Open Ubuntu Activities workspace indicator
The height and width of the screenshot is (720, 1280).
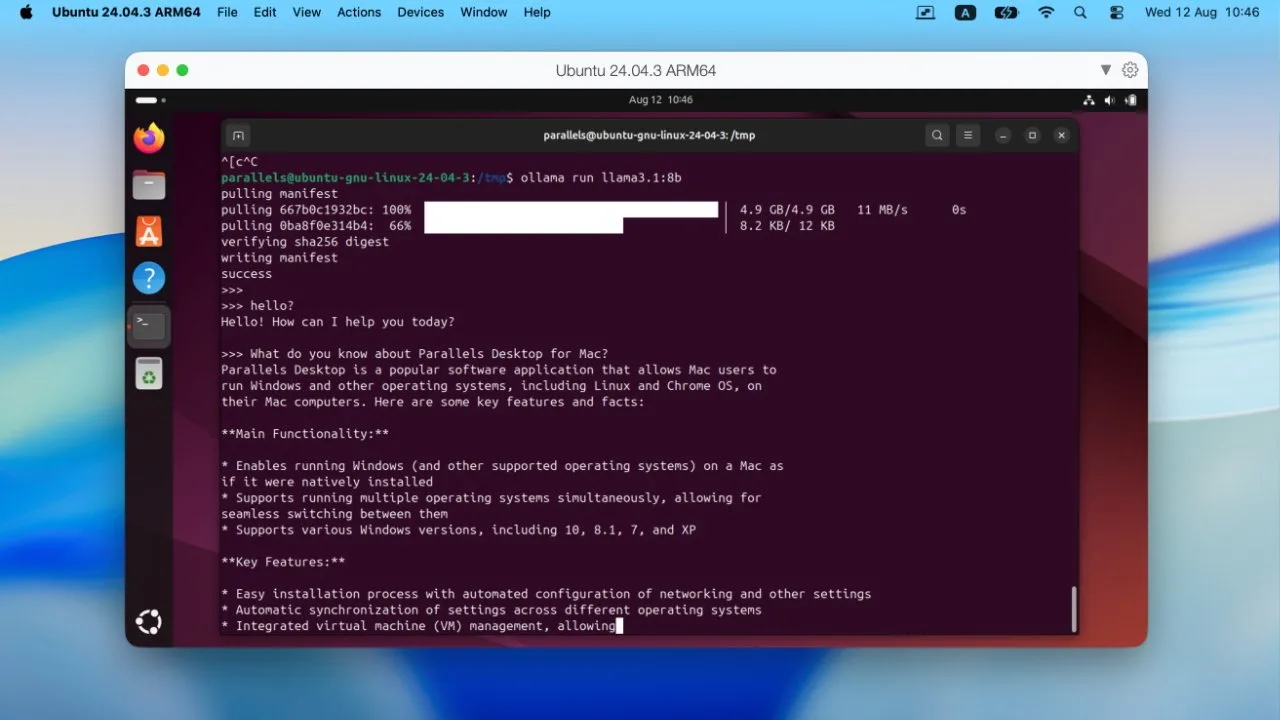pyautogui.click(x=151, y=100)
